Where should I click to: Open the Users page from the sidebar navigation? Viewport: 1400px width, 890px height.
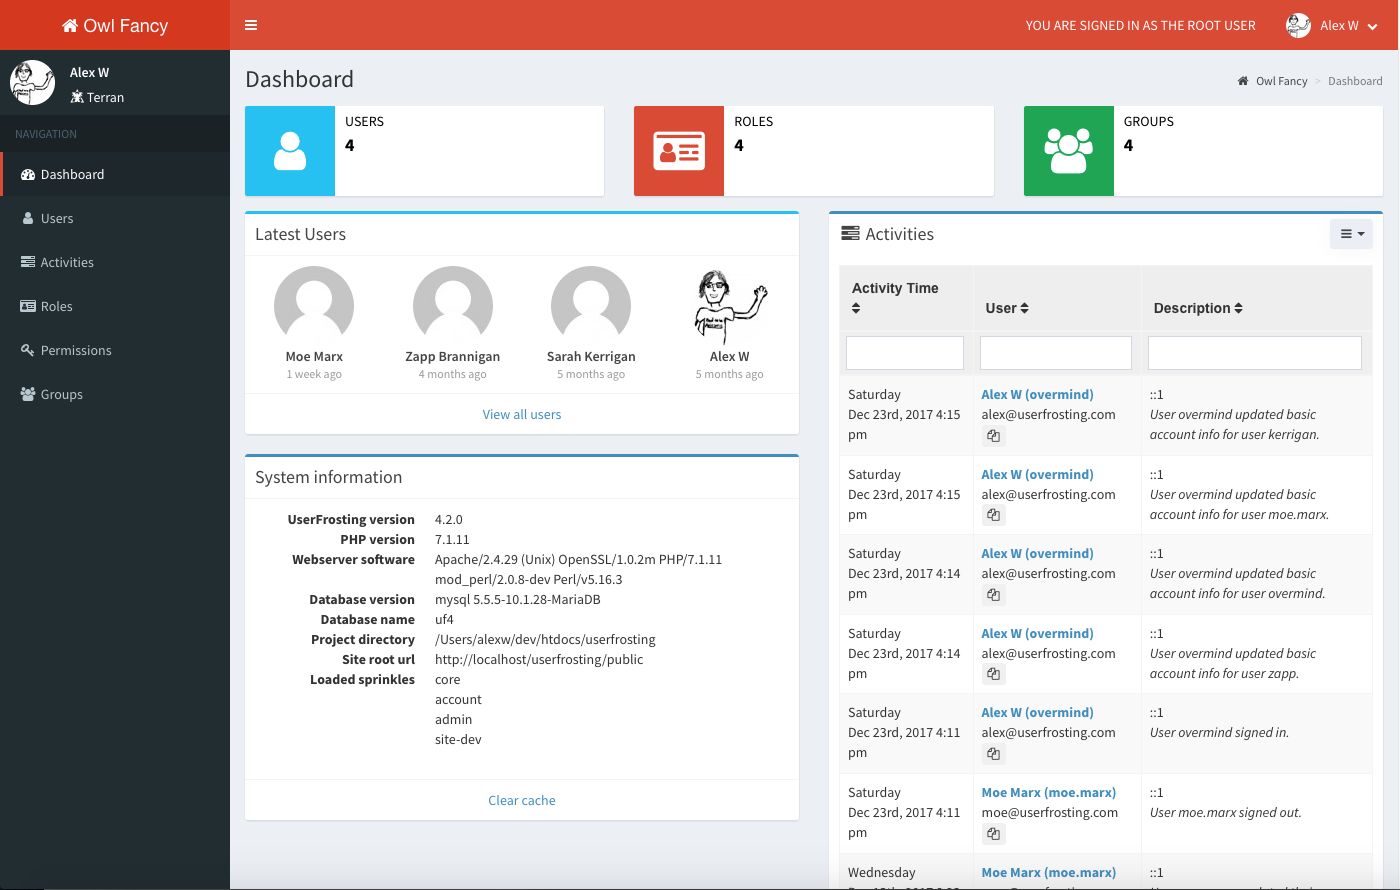coord(56,218)
